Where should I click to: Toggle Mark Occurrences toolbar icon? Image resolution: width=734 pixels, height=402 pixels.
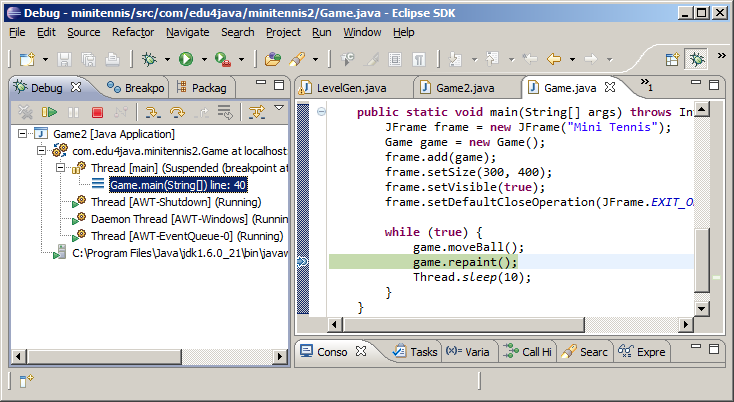371,59
